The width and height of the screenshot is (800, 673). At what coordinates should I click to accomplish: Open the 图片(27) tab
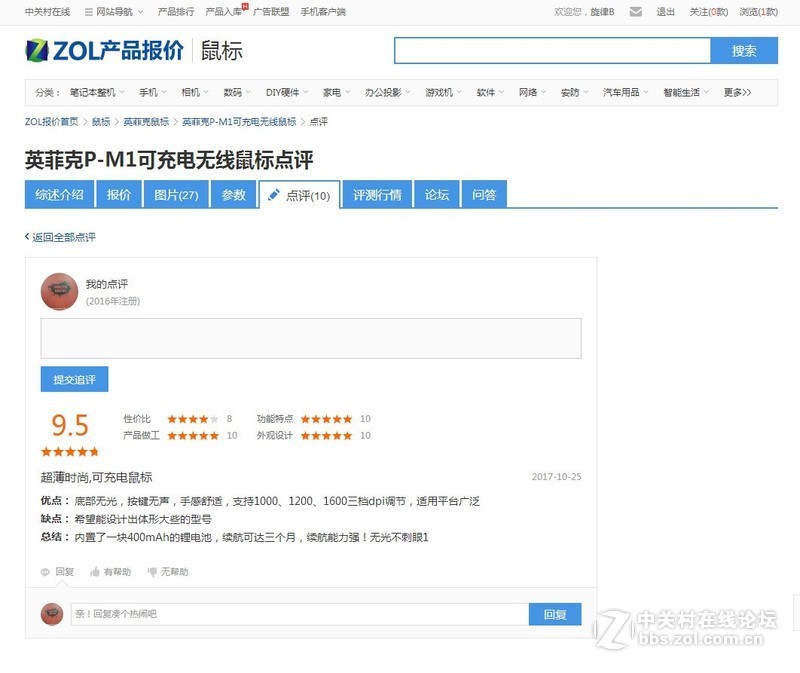(x=176, y=194)
